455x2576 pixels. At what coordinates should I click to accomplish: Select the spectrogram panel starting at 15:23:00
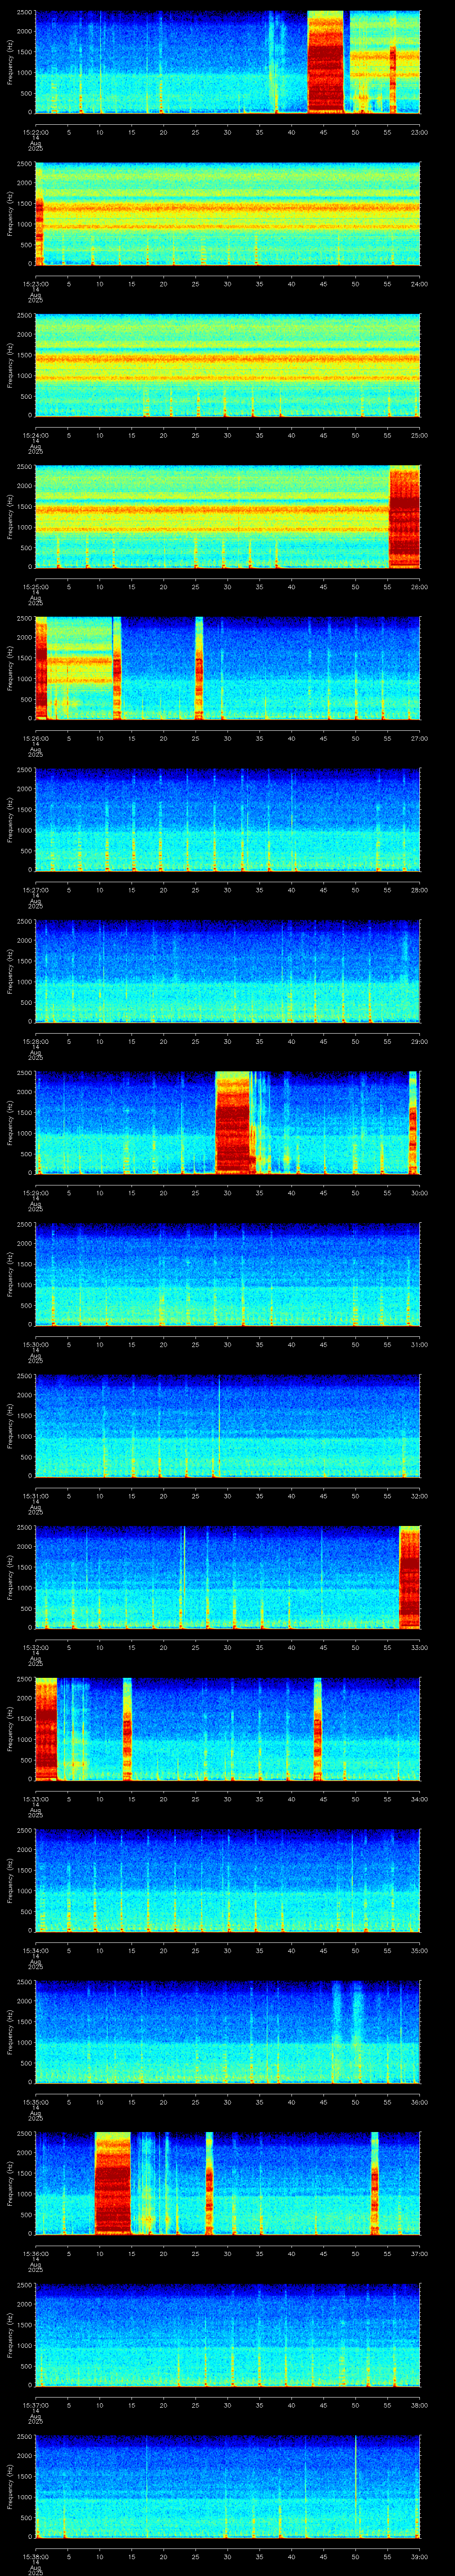pyautogui.click(x=227, y=214)
